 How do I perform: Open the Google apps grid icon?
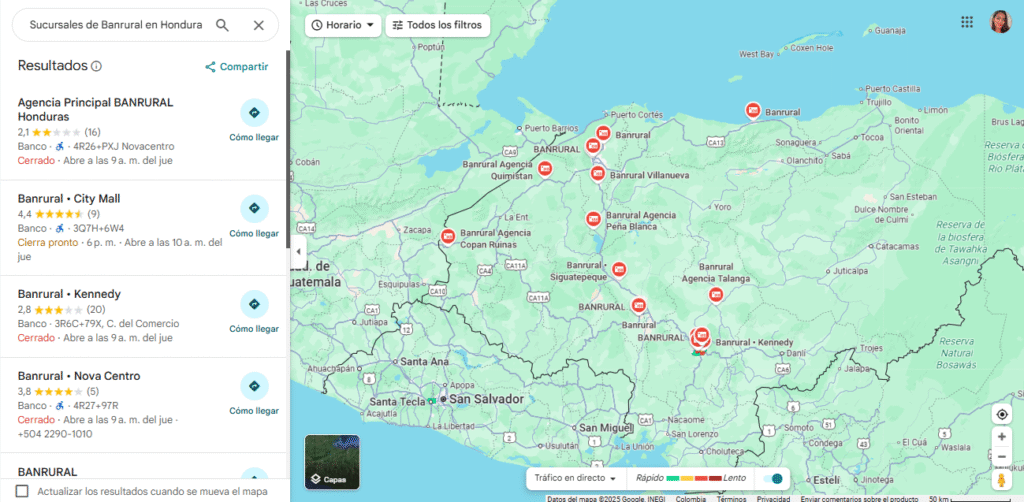pos(967,22)
